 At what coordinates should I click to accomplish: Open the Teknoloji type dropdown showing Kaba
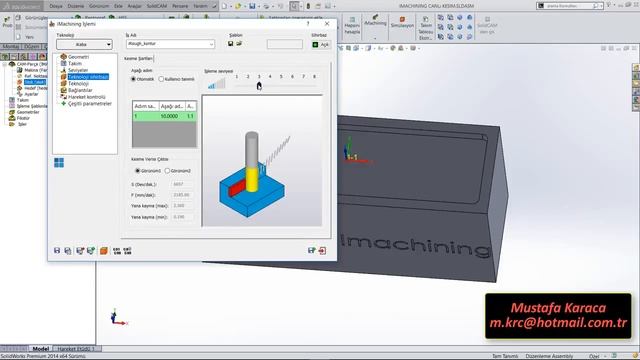84,44
